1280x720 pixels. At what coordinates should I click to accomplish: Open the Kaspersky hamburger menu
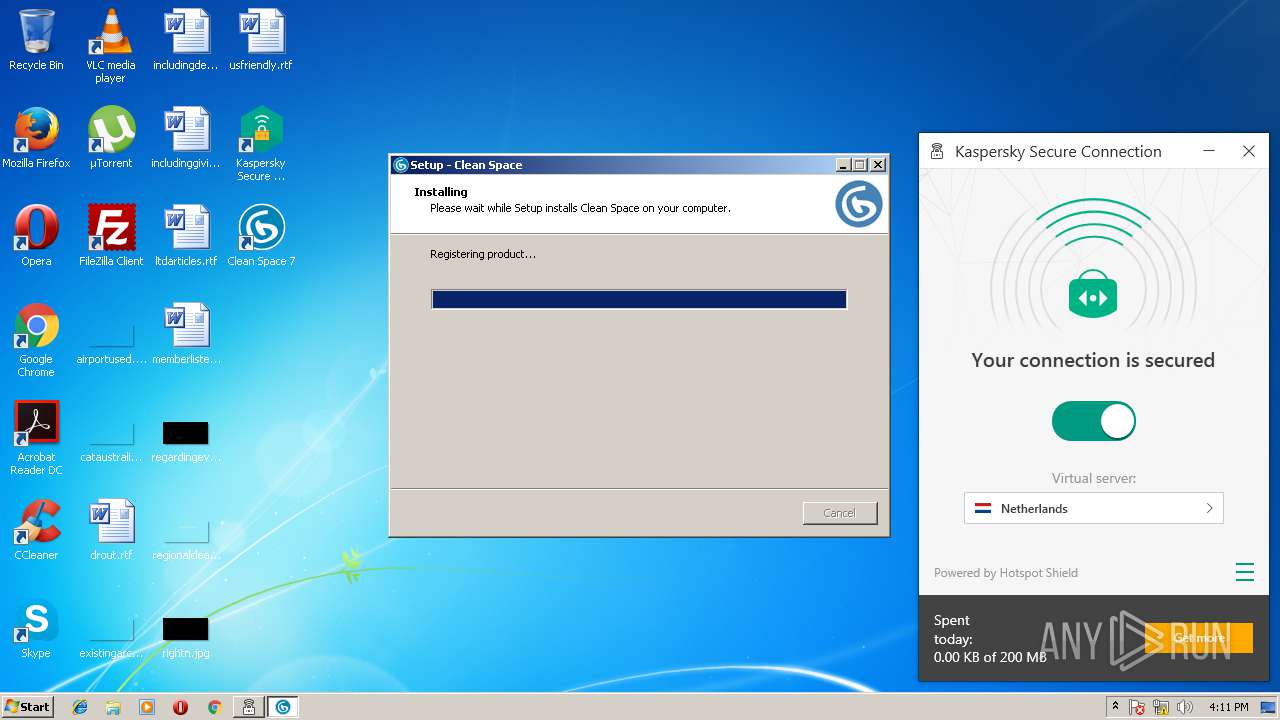[1244, 572]
